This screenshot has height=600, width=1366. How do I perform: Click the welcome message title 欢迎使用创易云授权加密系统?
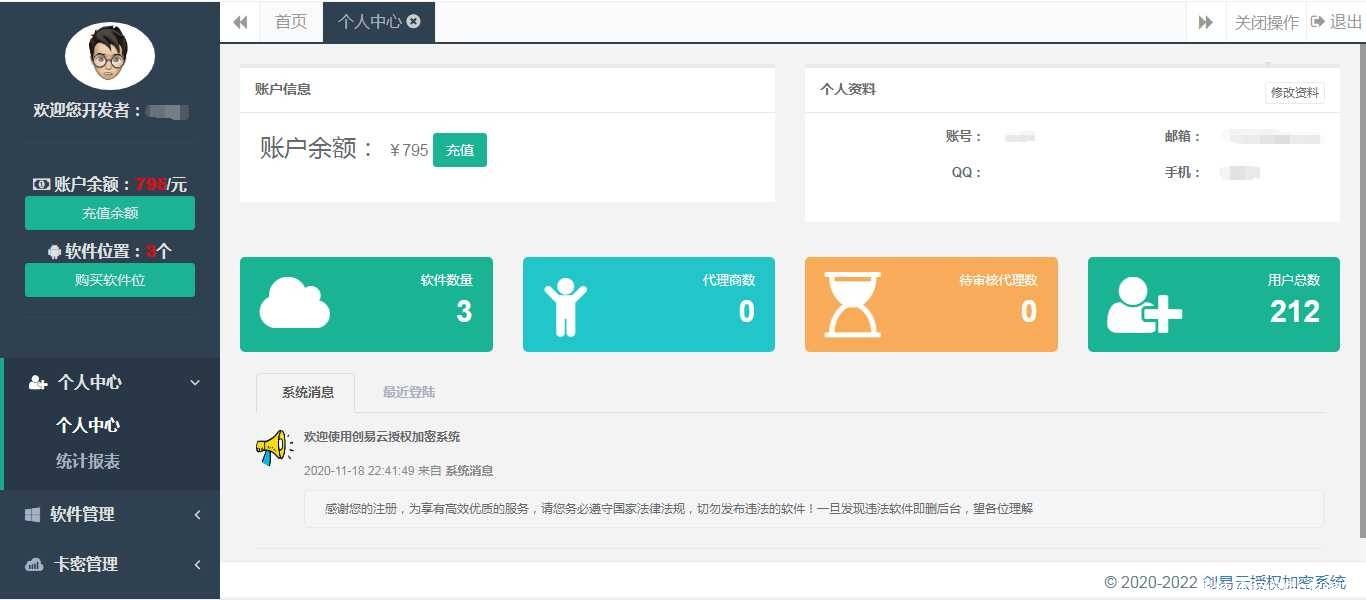coord(382,437)
